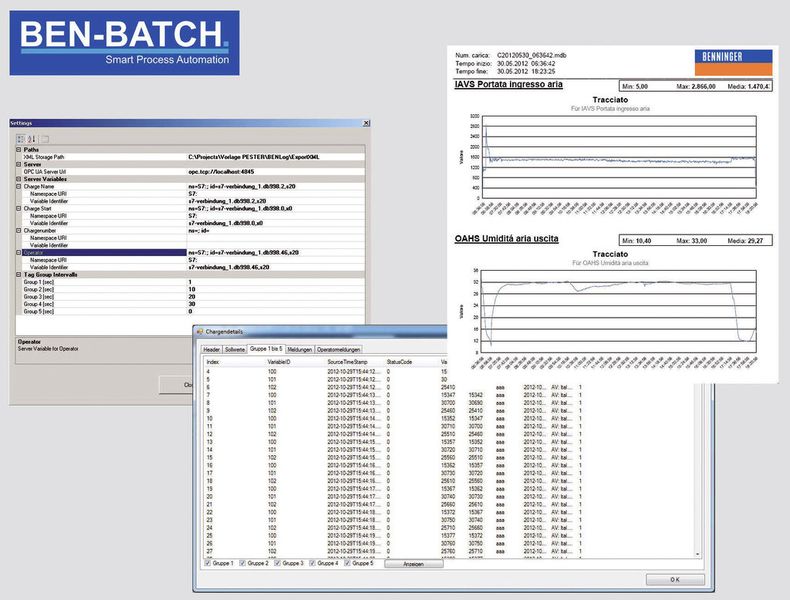Image resolution: width=790 pixels, height=600 pixels.
Task: Close the Settings window with X
Action: 366,123
